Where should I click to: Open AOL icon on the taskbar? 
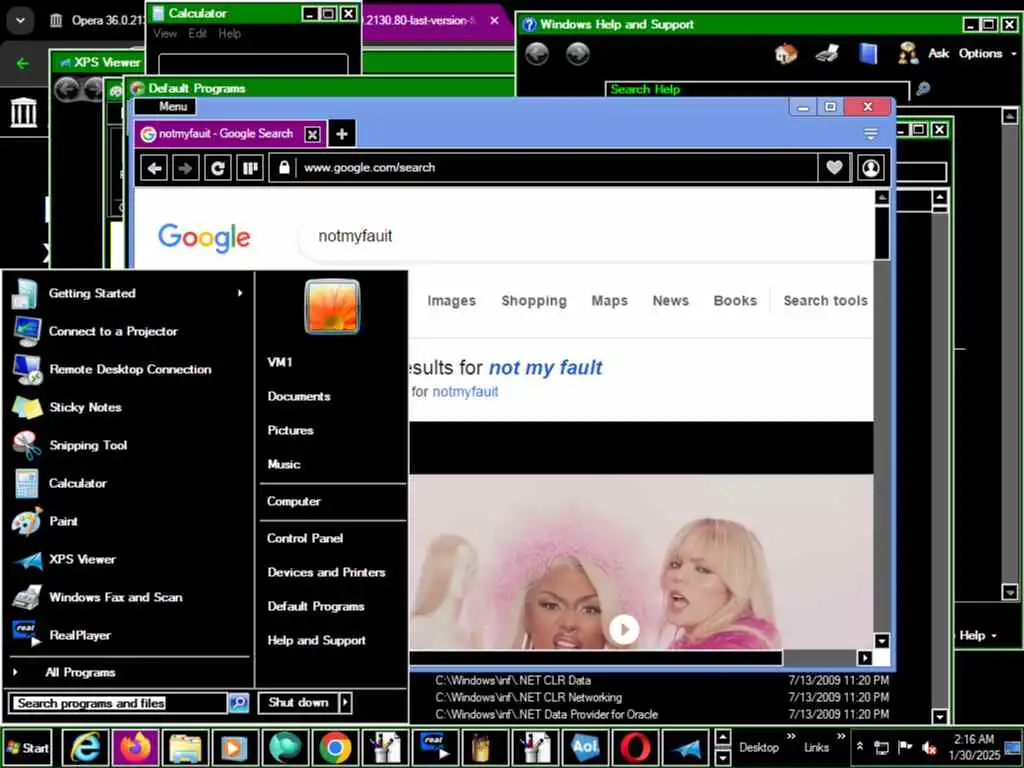584,747
